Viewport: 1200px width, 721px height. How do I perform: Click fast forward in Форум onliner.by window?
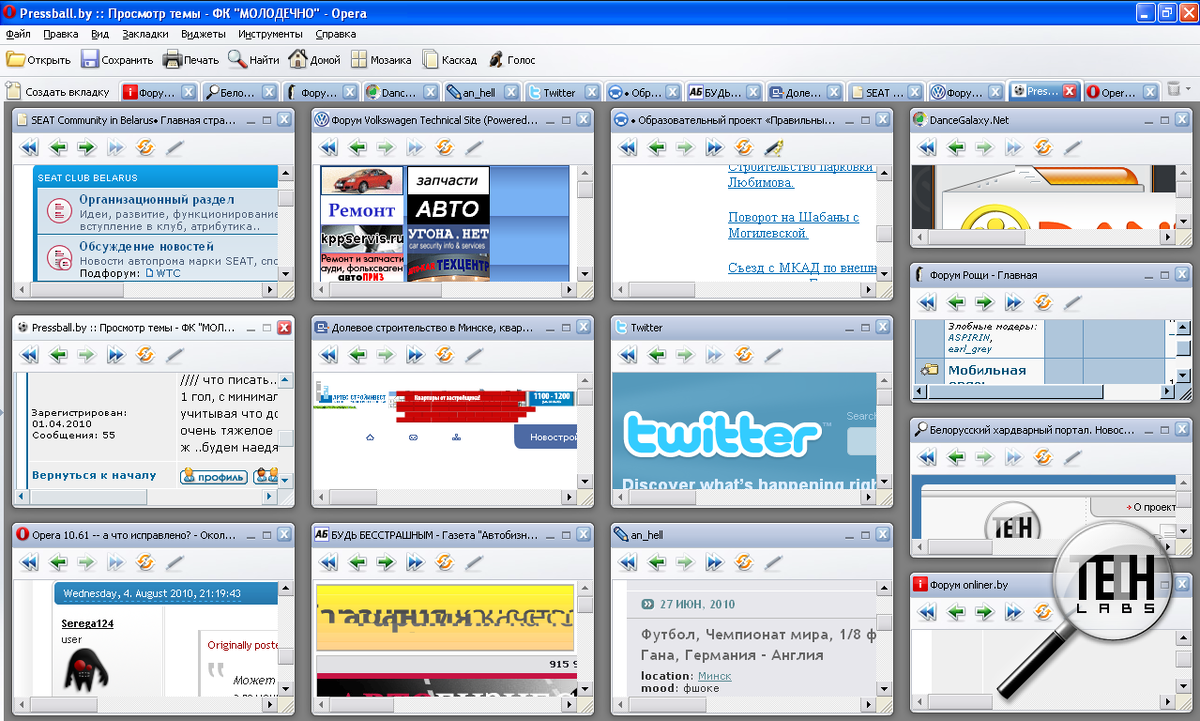pos(1014,611)
